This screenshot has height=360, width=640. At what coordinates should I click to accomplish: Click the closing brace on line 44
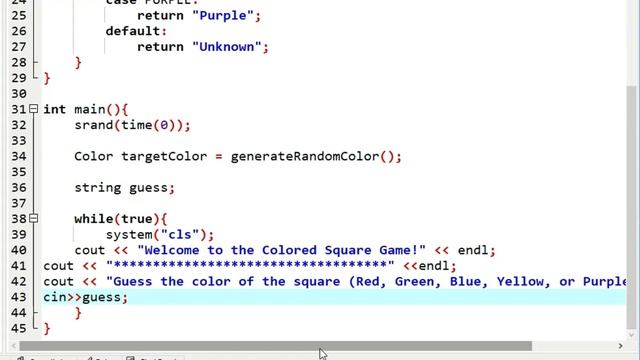78,313
